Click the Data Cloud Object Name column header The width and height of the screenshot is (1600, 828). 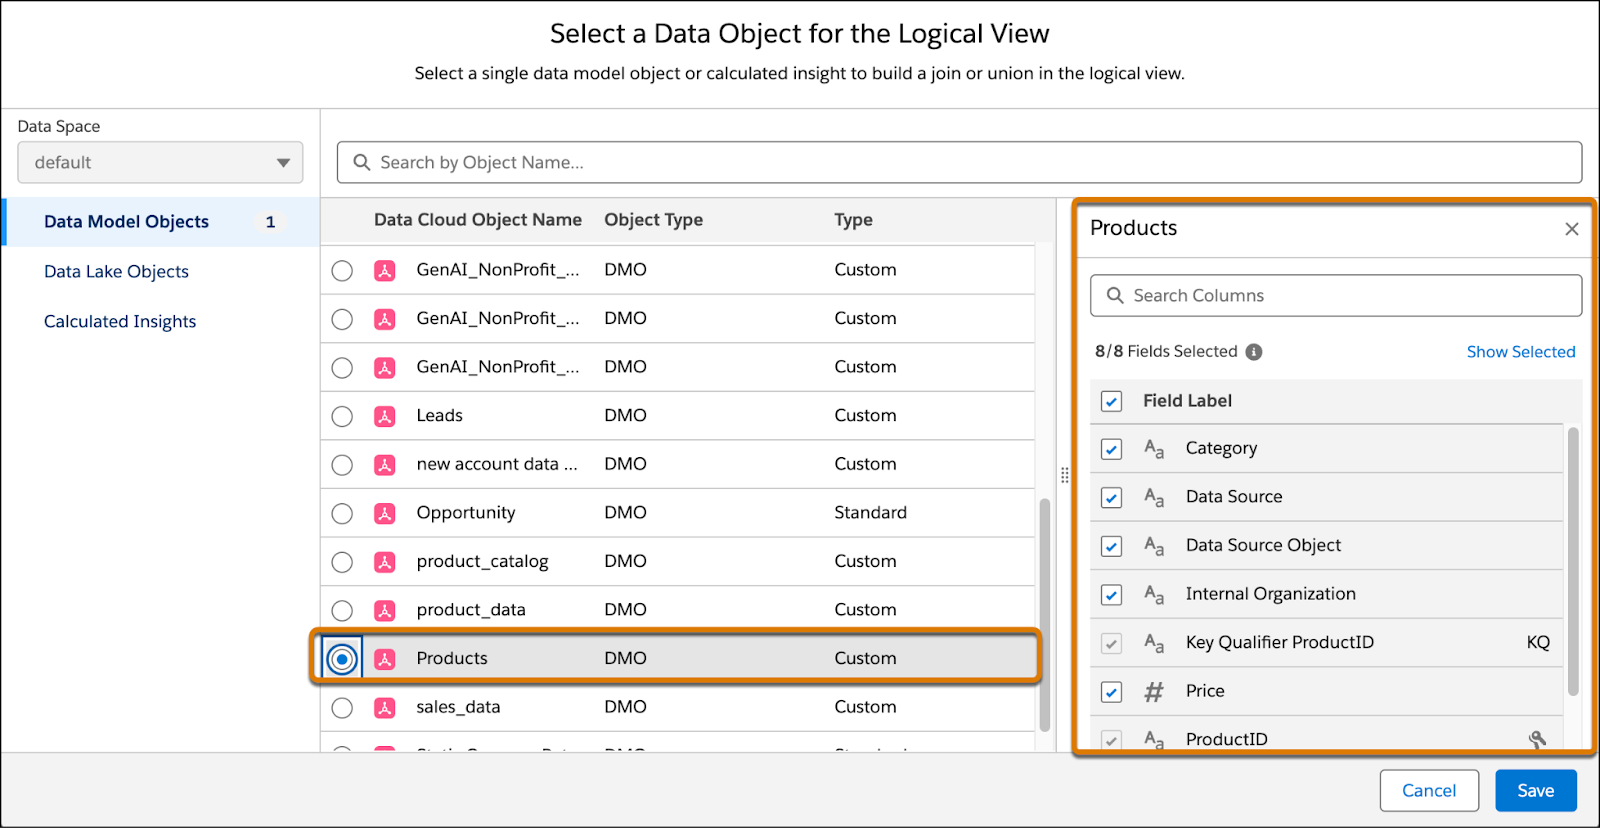coord(478,220)
